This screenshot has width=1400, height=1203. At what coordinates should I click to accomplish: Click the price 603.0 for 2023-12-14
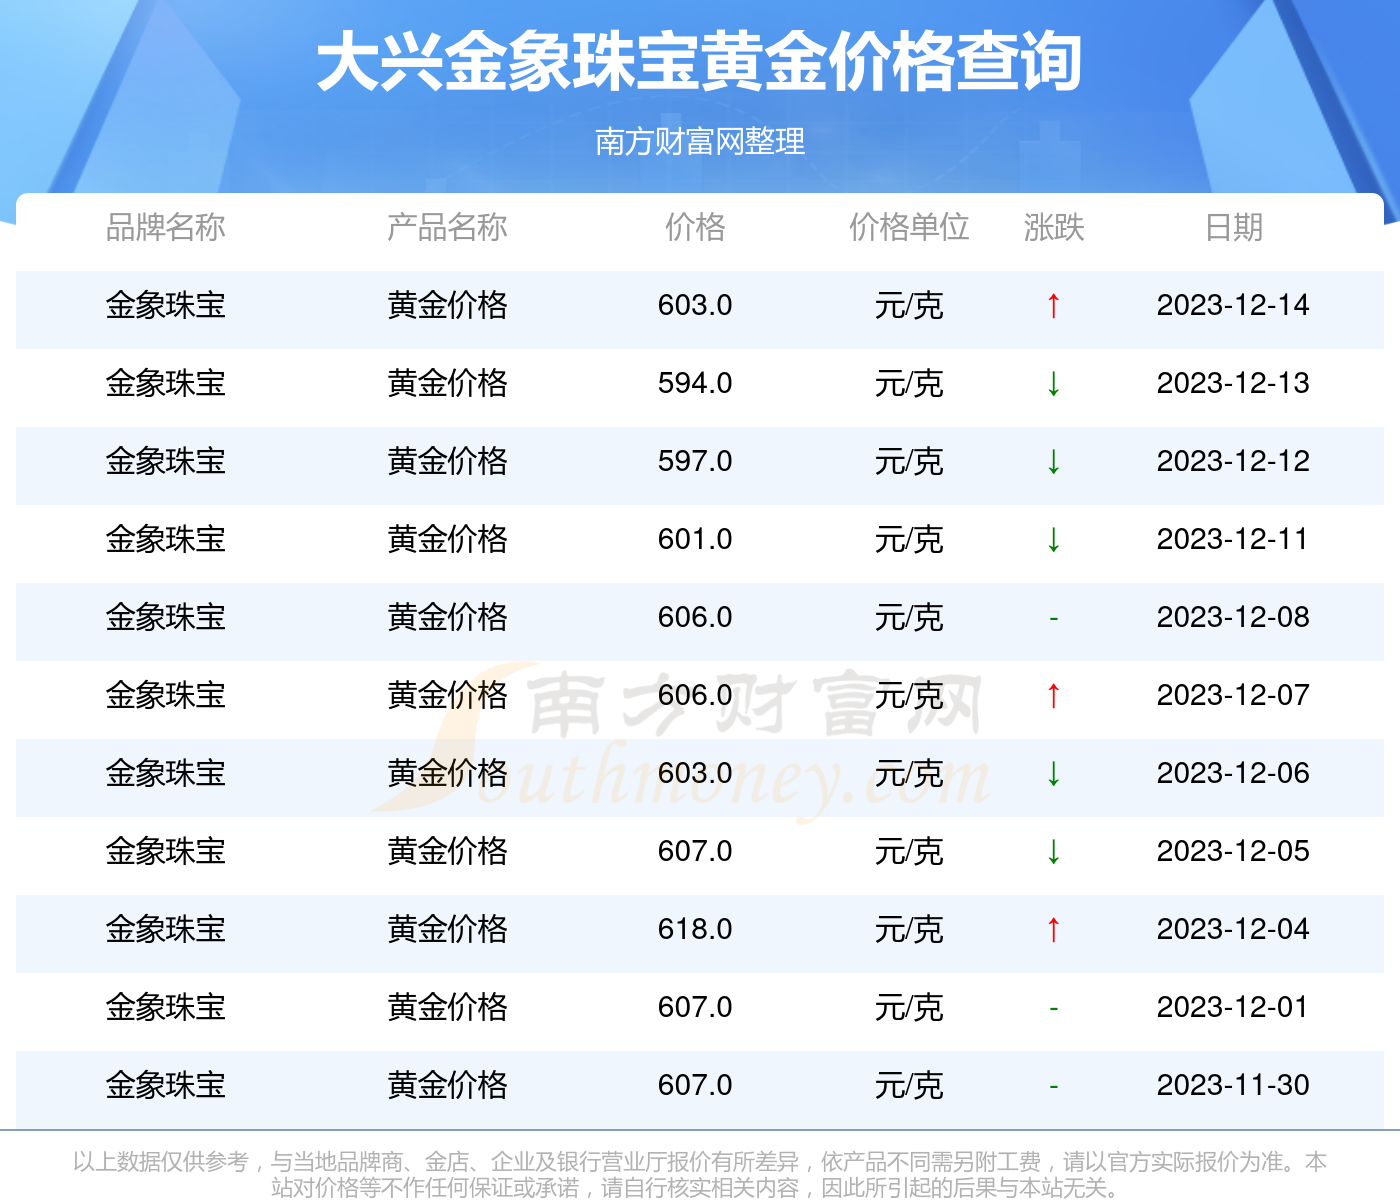[695, 305]
